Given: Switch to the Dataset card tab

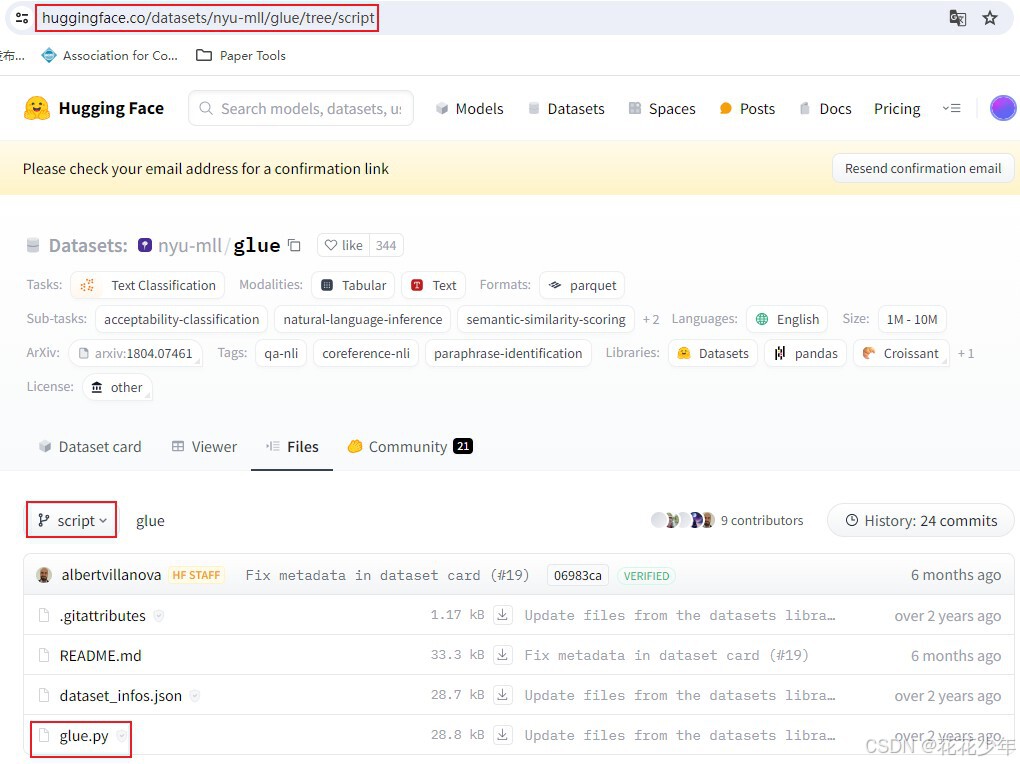Looking at the screenshot, I should pyautogui.click(x=90, y=446).
